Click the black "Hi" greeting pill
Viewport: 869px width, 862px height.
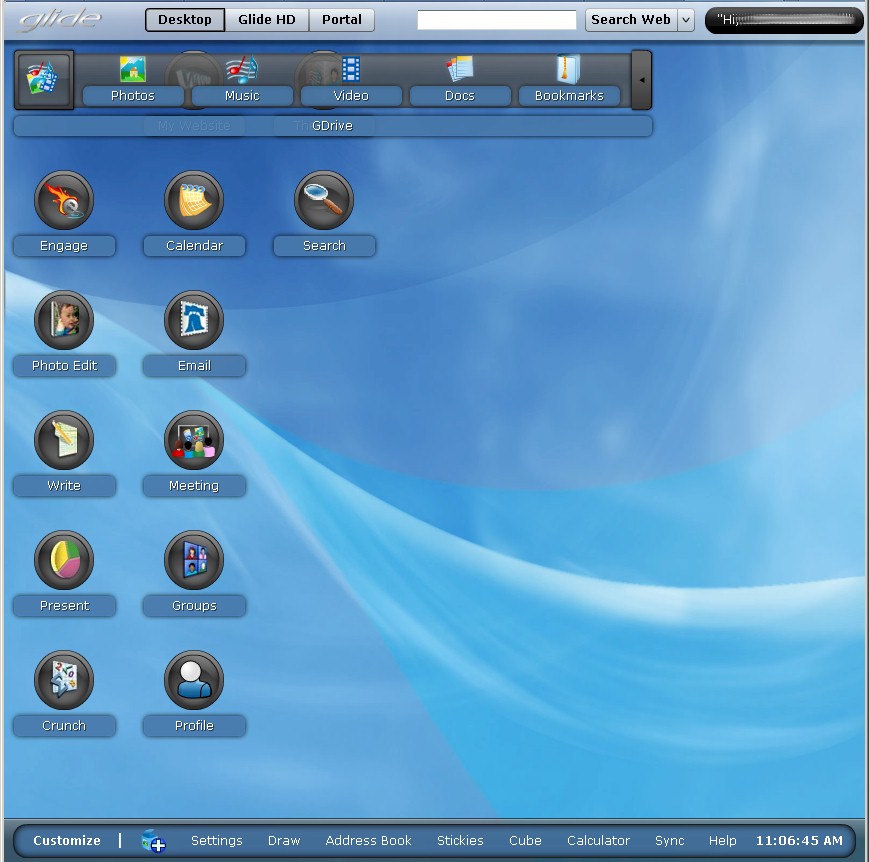click(784, 20)
